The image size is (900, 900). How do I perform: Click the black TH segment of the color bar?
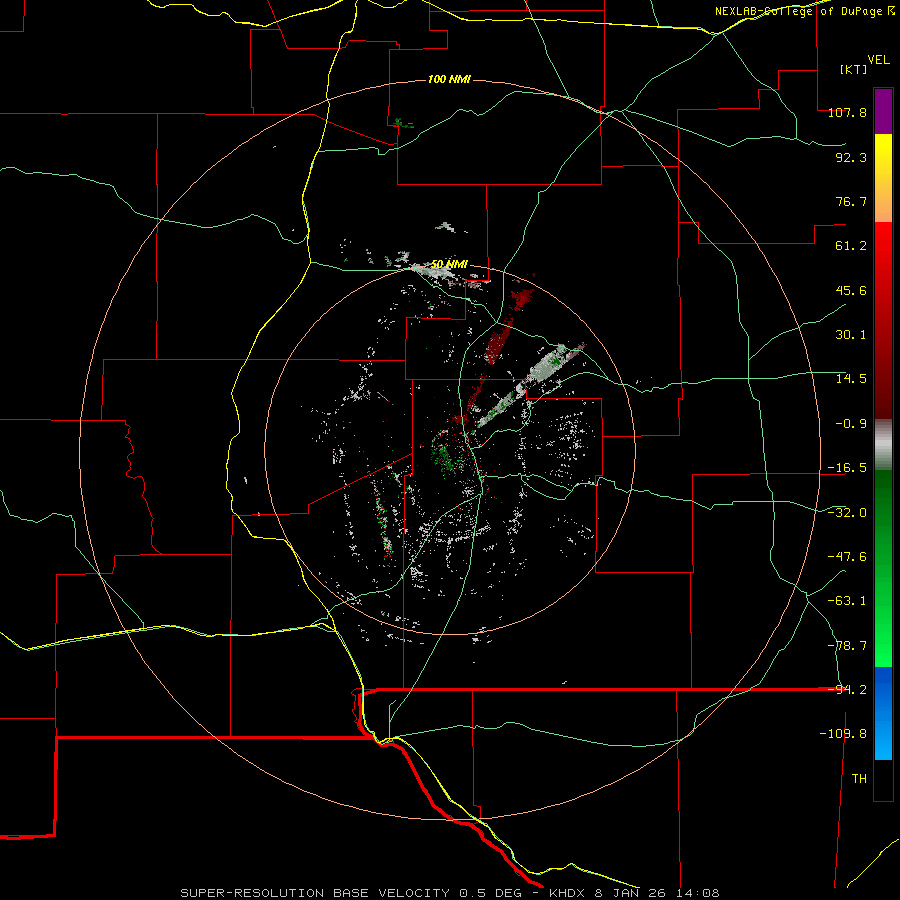883,780
